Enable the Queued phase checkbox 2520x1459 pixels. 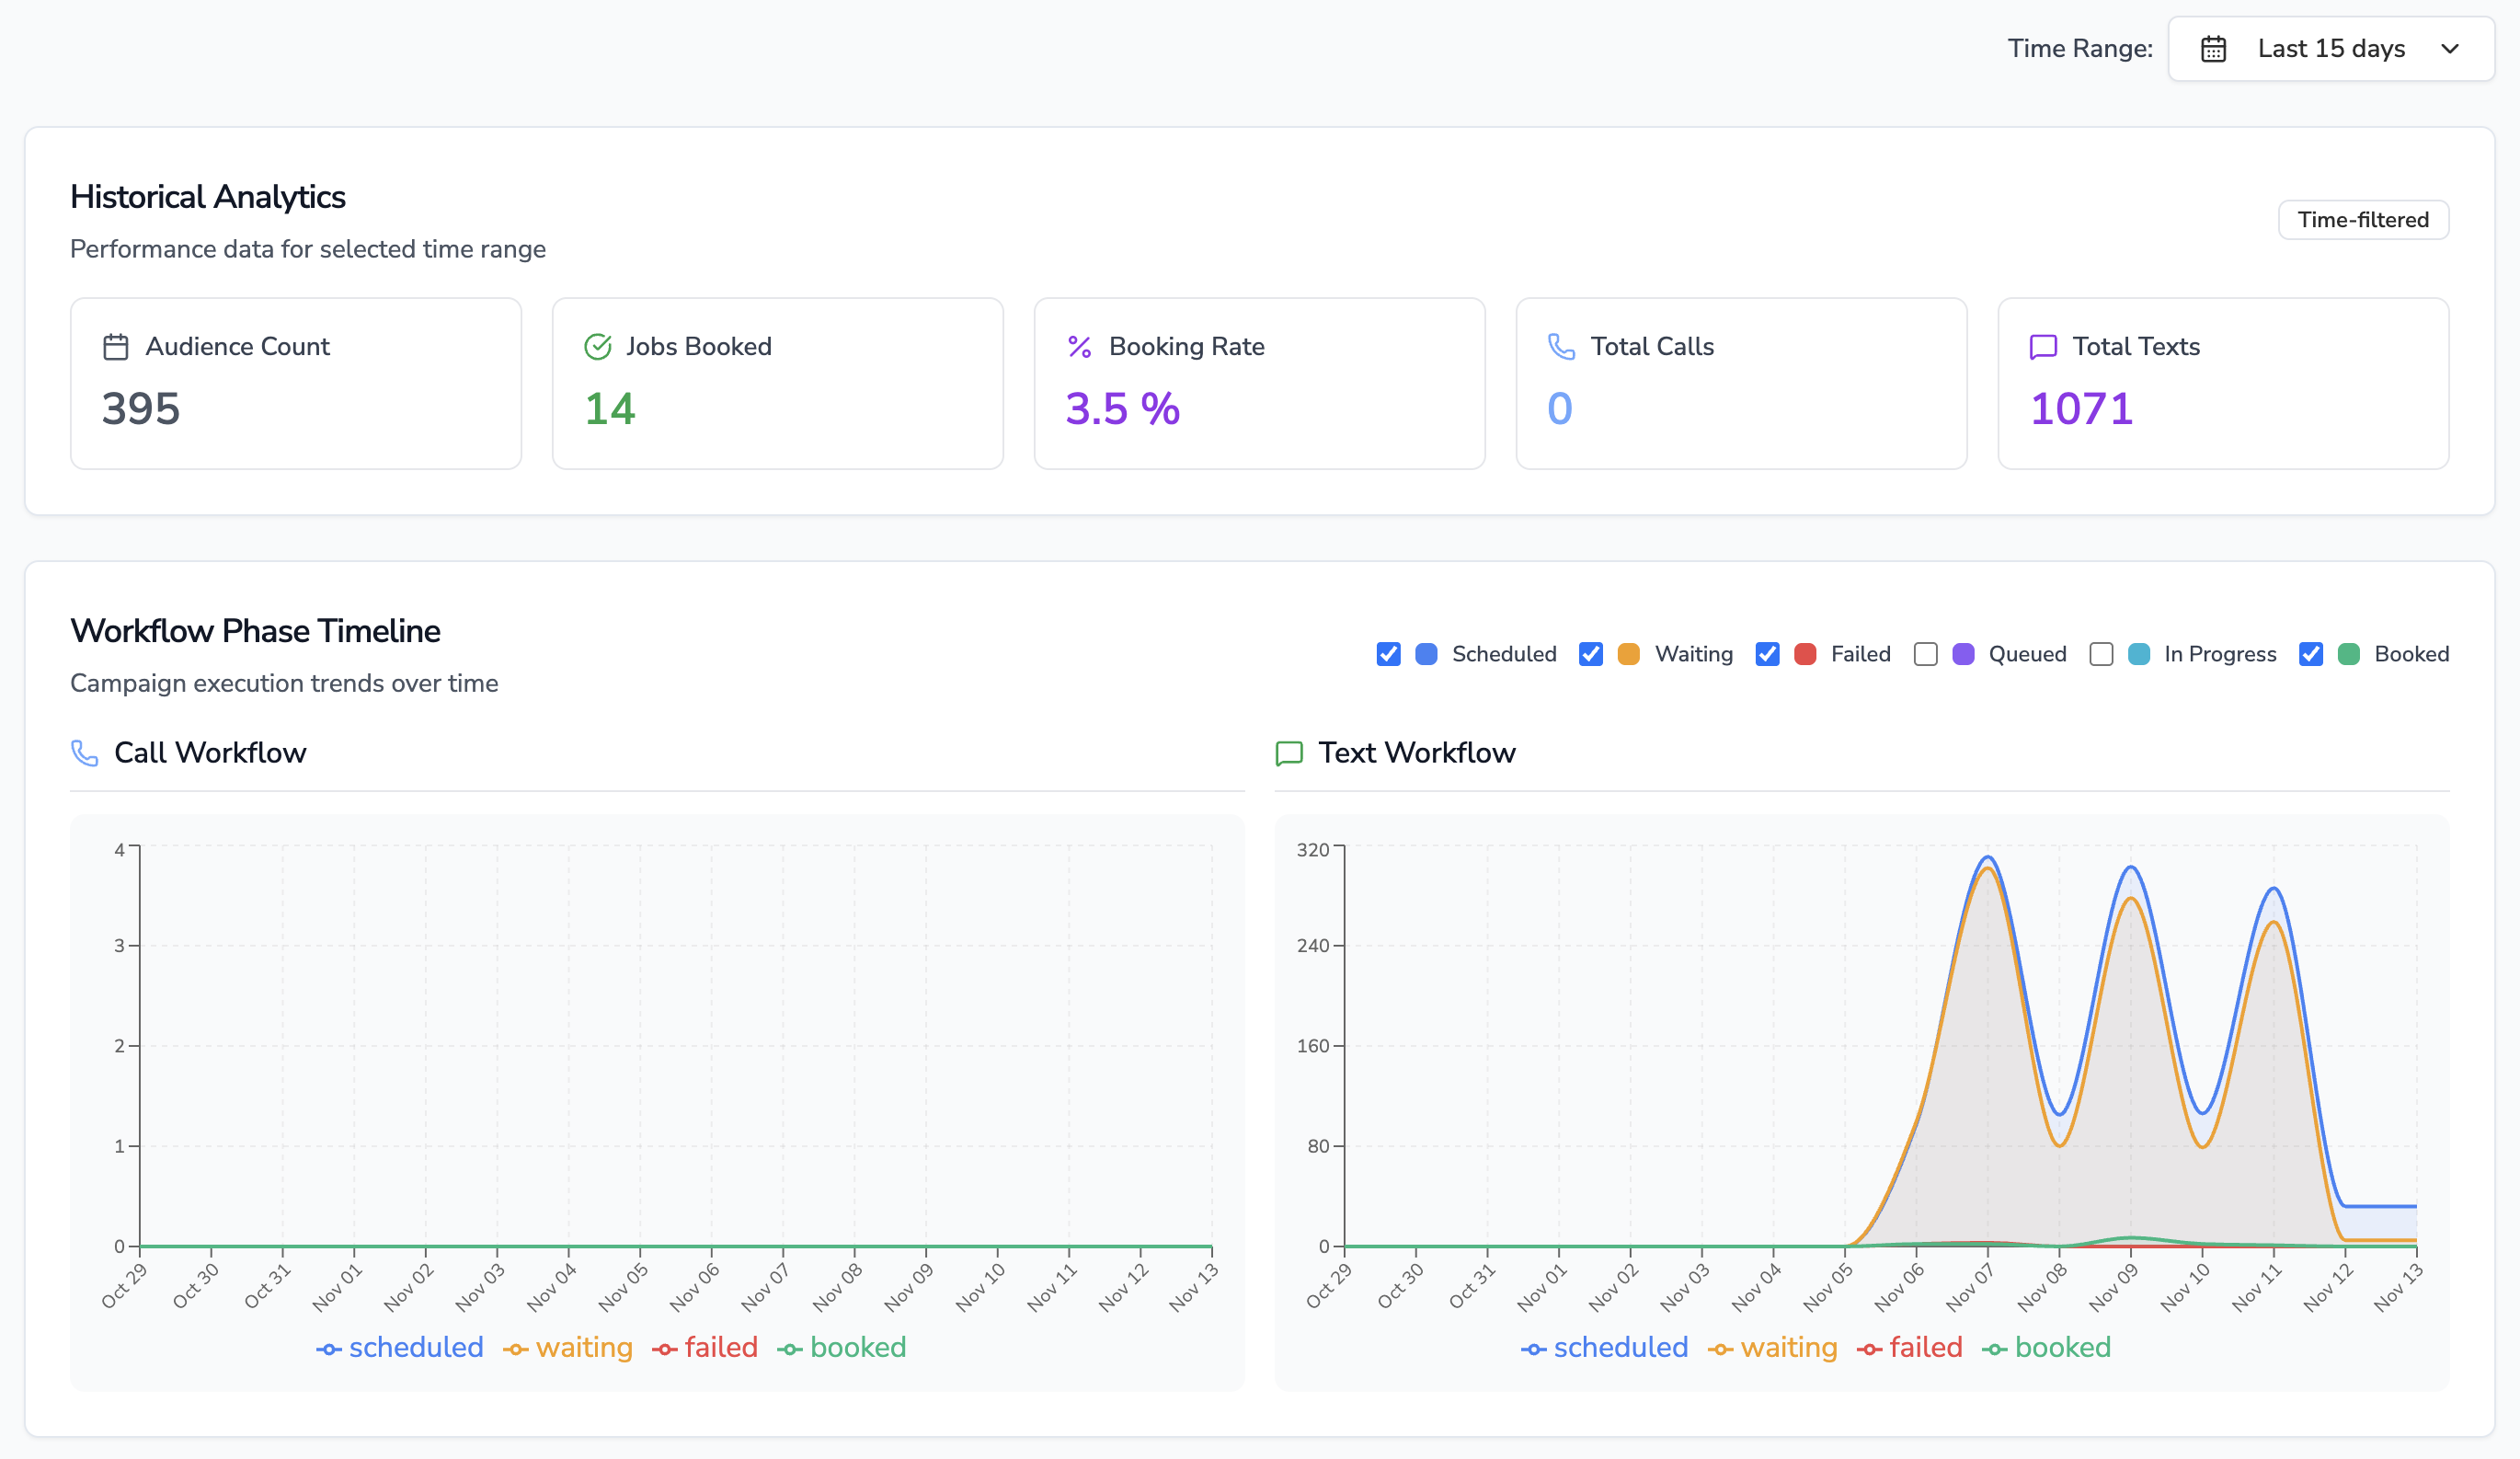[1925, 654]
